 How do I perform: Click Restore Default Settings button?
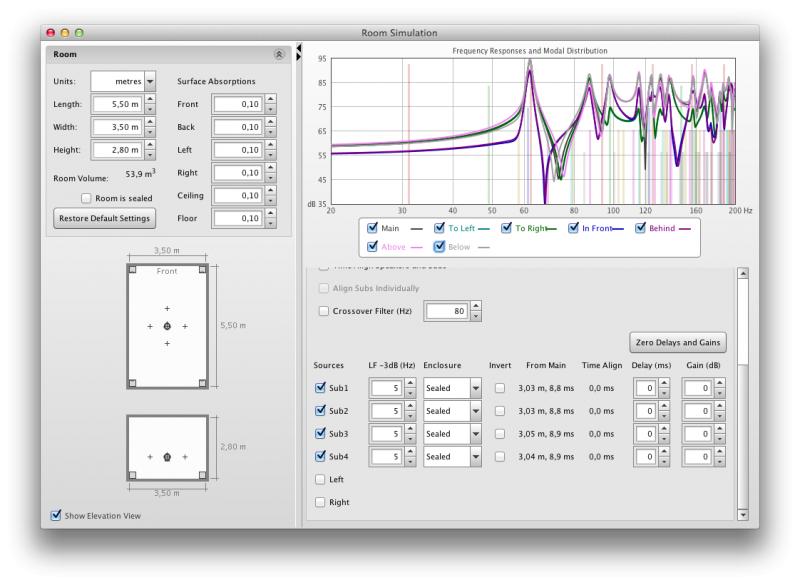[x=103, y=218]
